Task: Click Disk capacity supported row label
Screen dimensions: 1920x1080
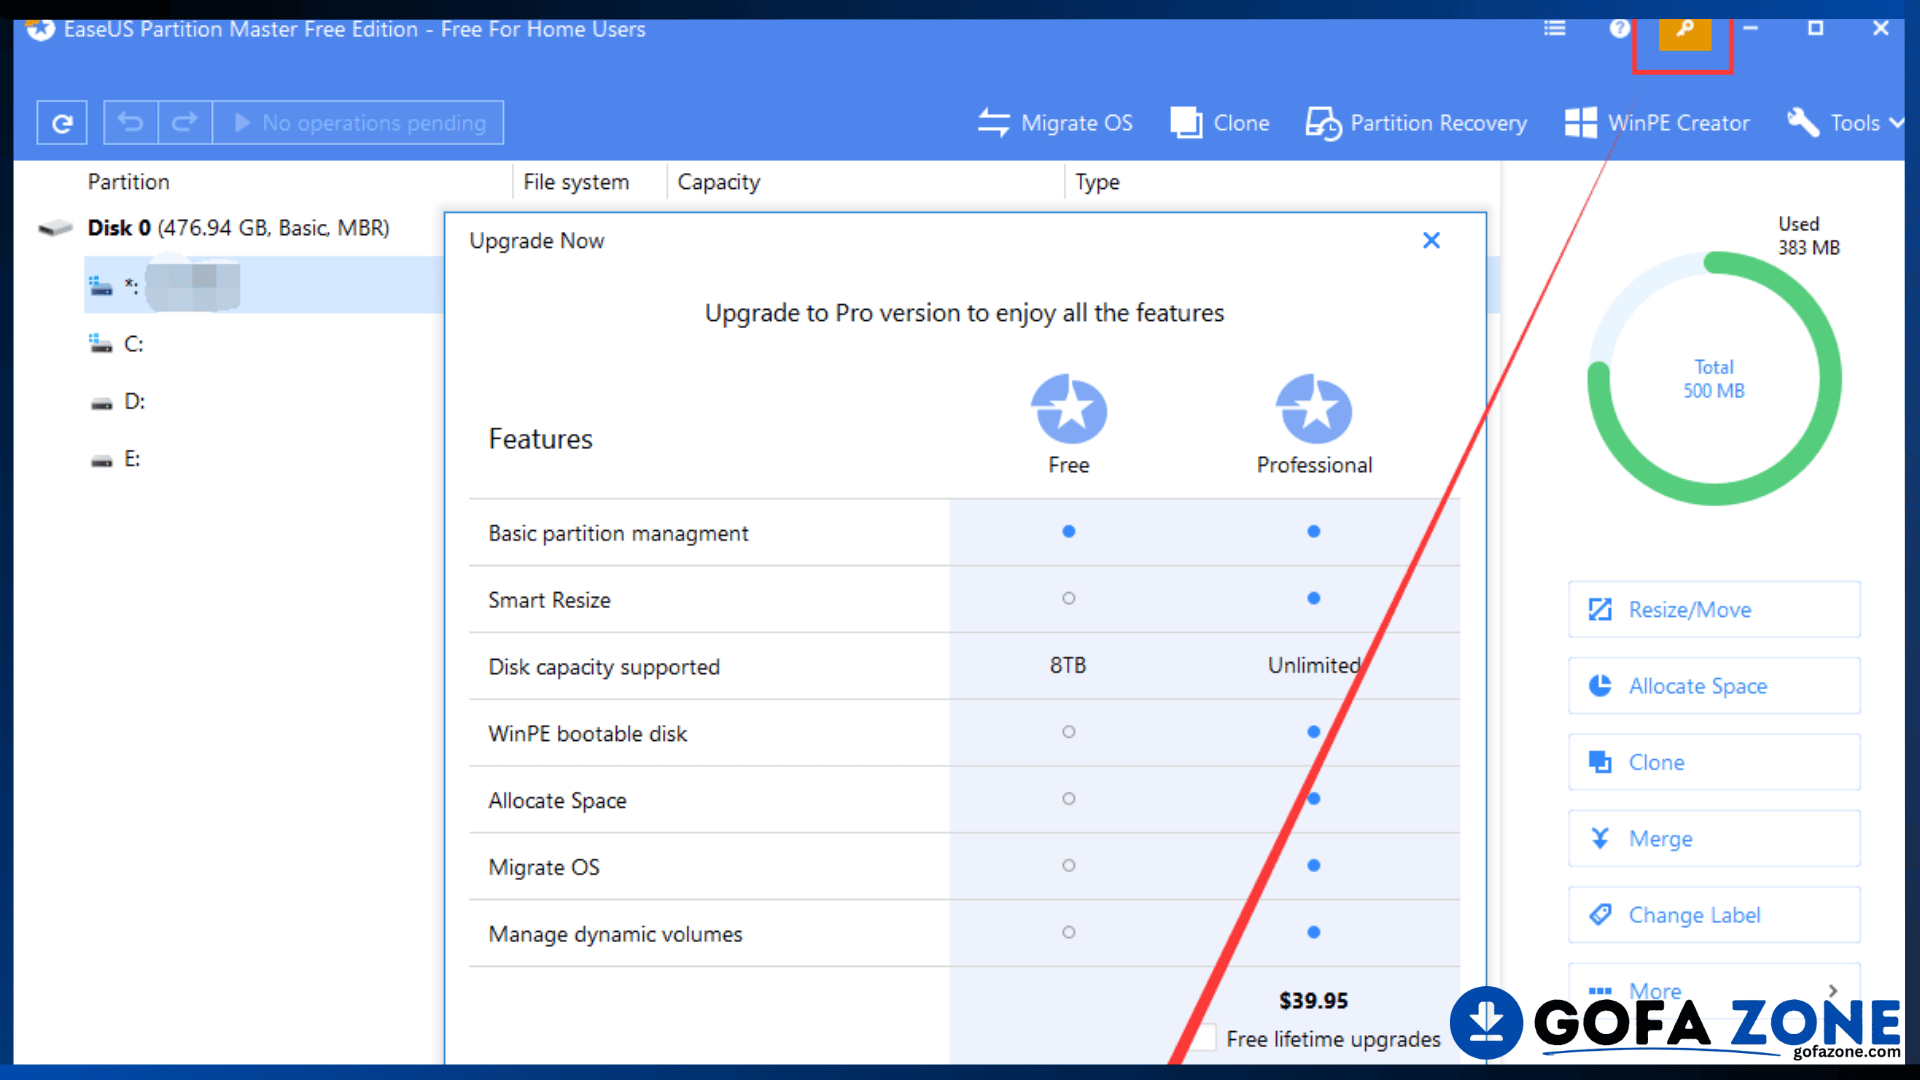Action: pos(604,667)
